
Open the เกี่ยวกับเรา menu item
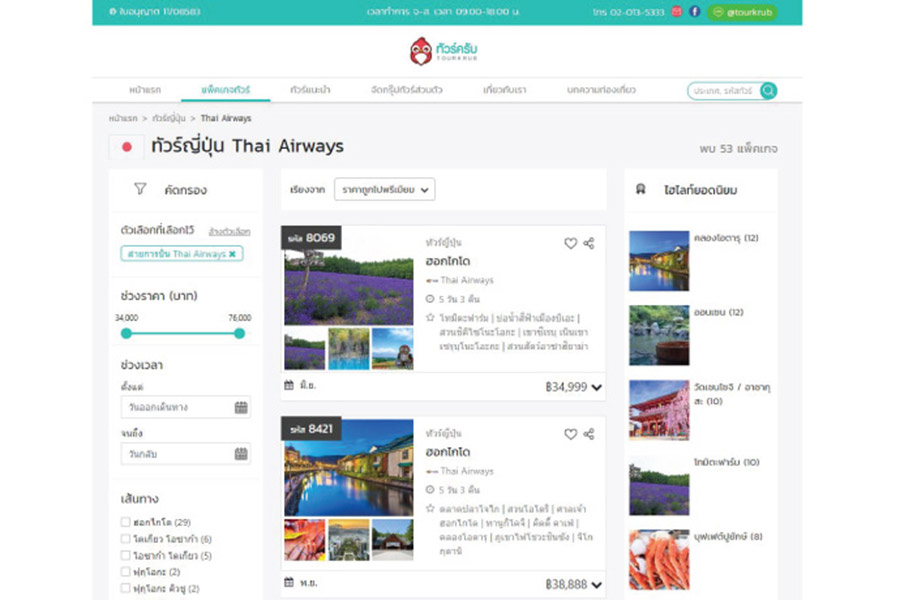pyautogui.click(x=504, y=90)
